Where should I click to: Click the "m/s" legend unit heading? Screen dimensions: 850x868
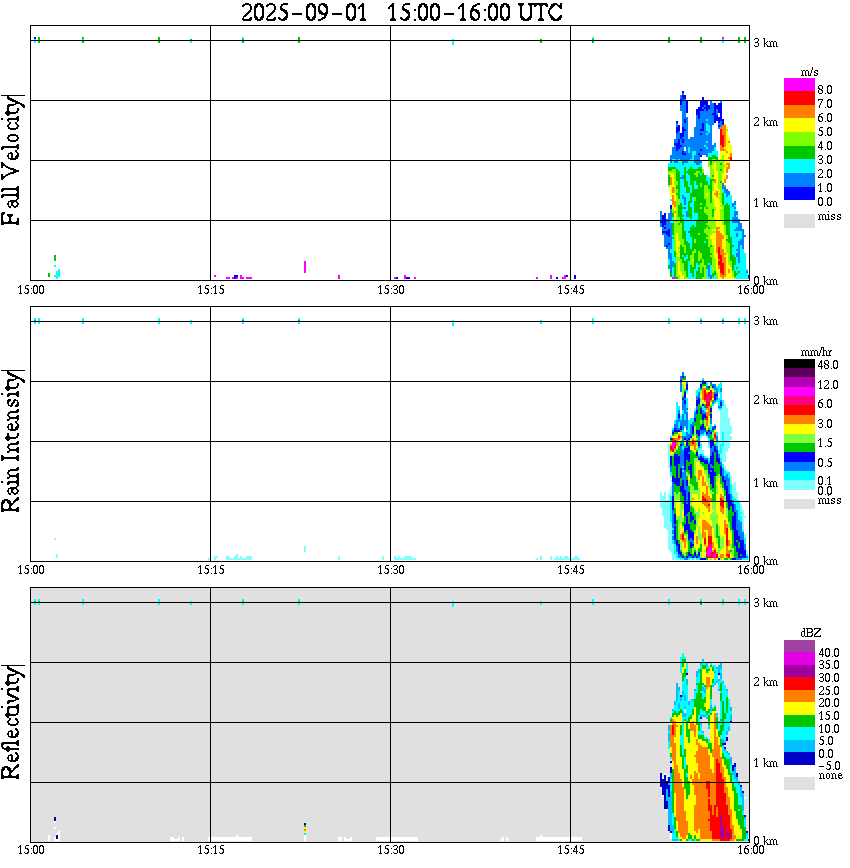809,72
